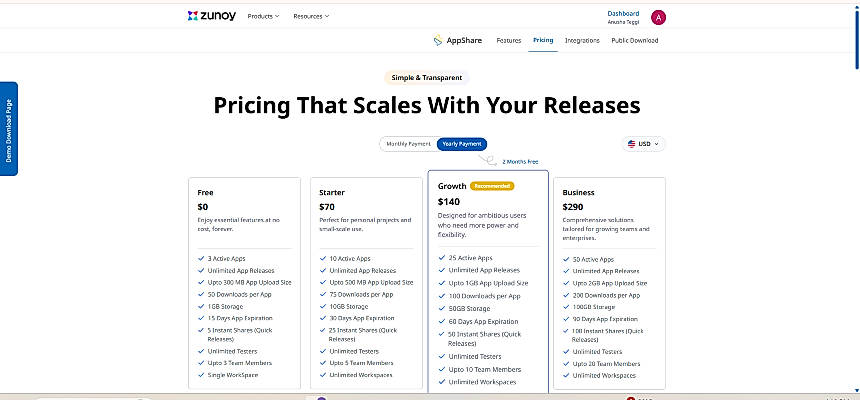The image size is (860, 400).
Task: Open the USD currency dropdown
Action: (643, 144)
